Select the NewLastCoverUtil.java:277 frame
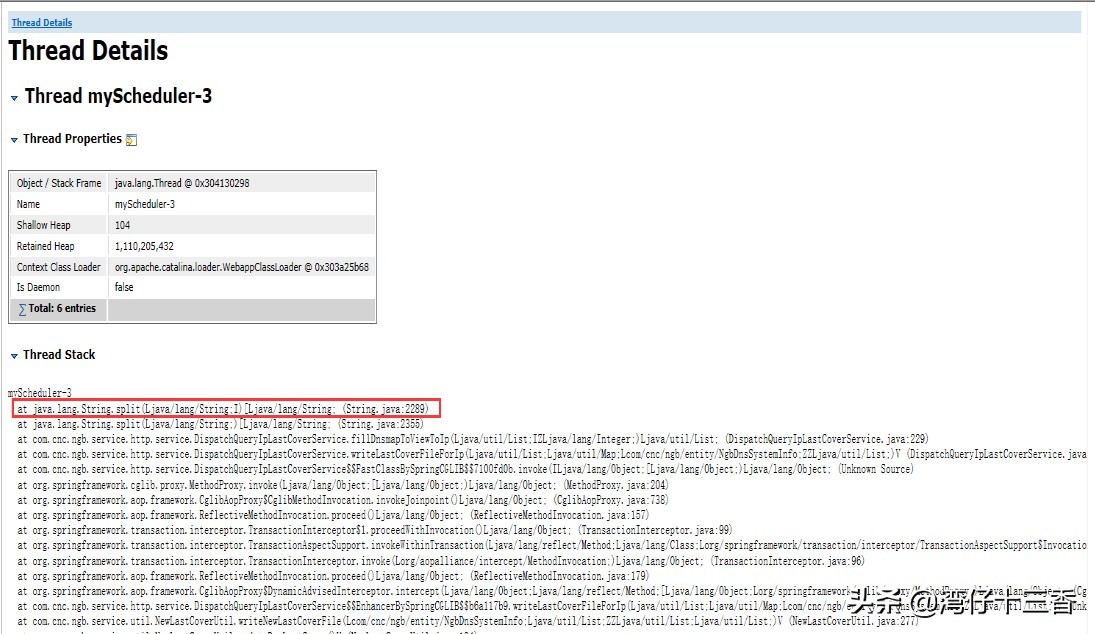Screen dimensions: 1095x634 click(468, 621)
